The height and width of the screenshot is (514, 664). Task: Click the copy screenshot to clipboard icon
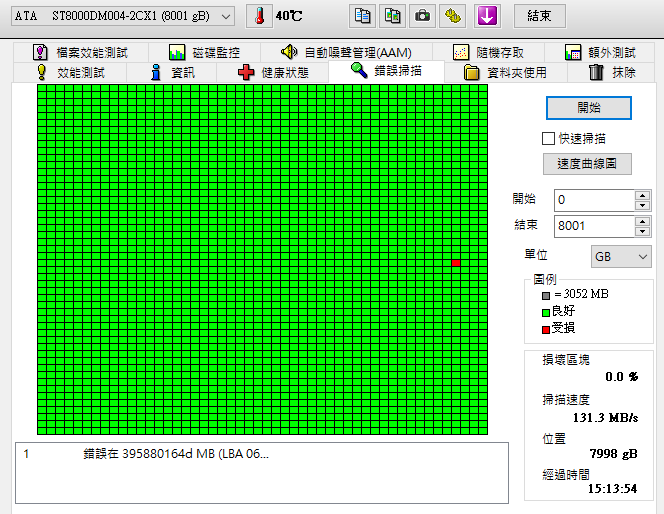point(392,16)
